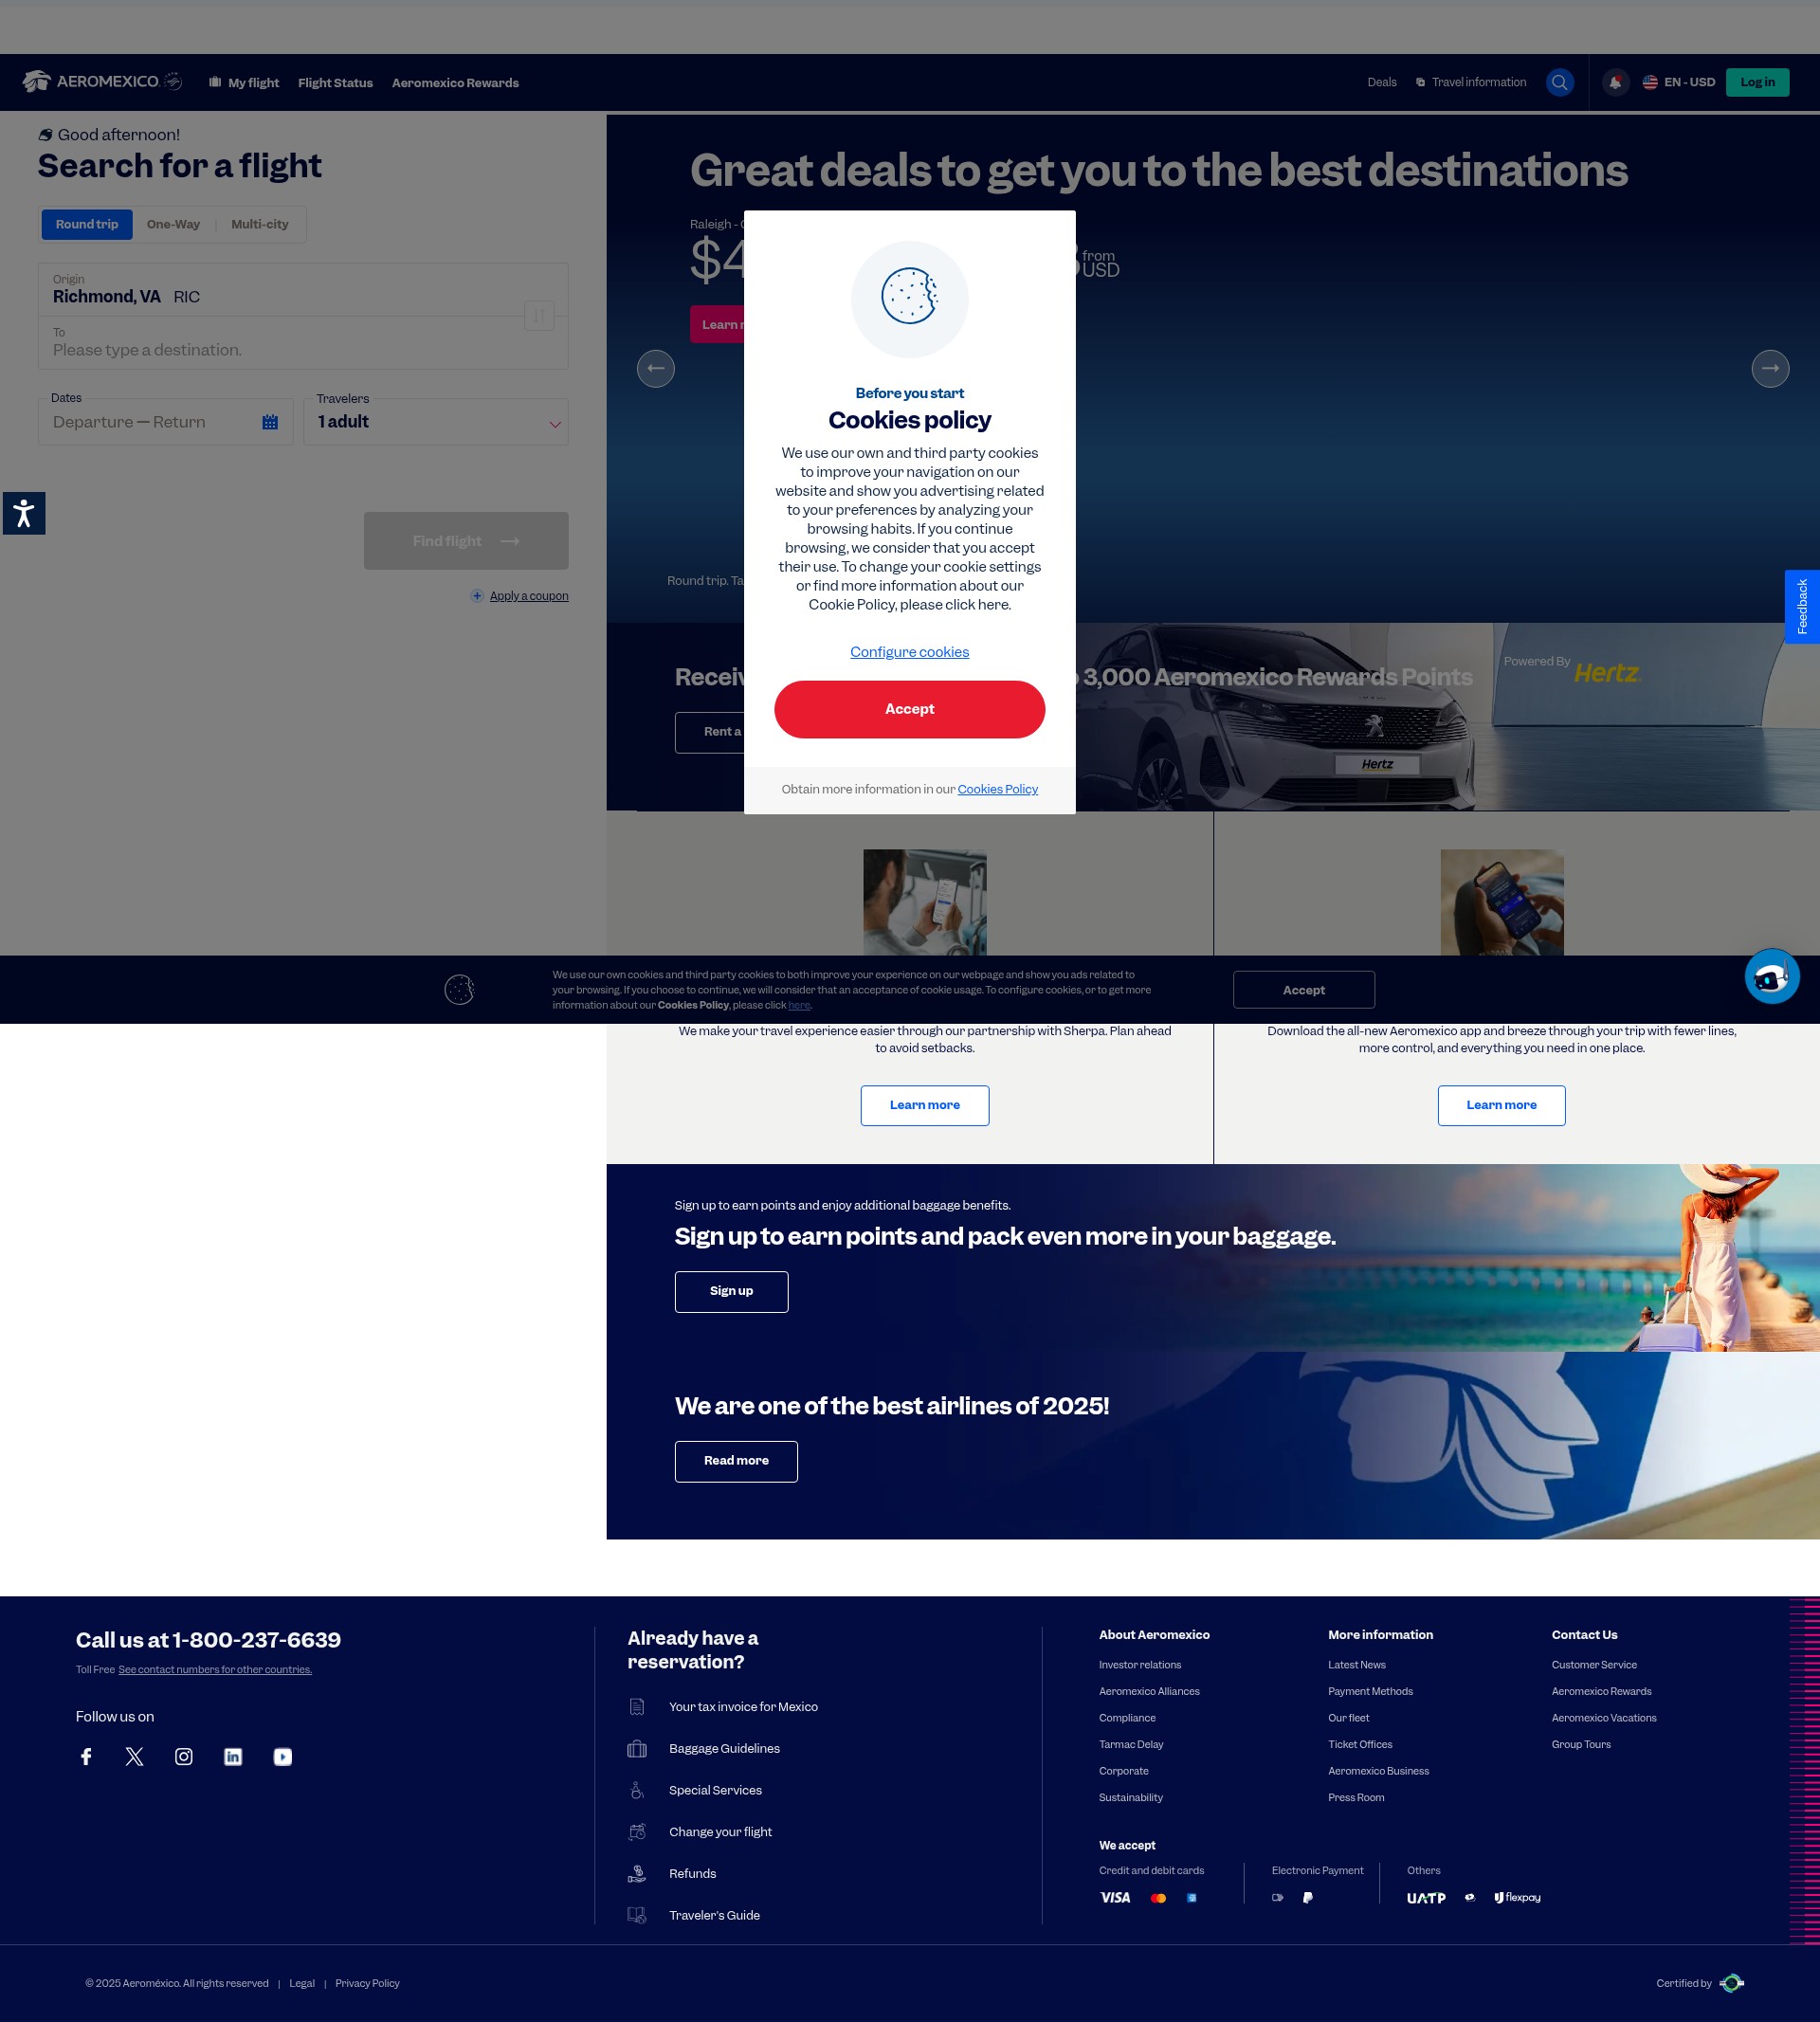
Task: Open Aeromexico Rewards menu item
Action: 455,83
